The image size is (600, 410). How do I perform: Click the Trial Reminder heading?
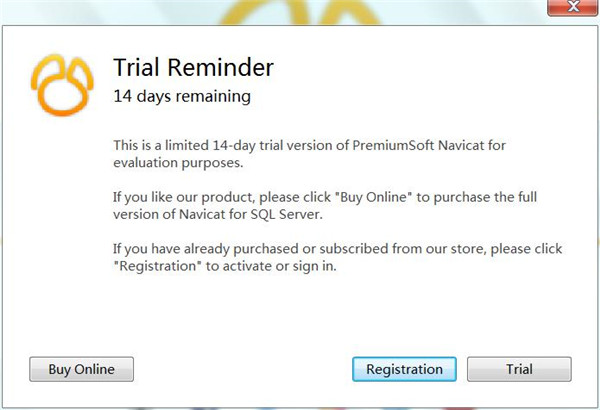tap(194, 68)
